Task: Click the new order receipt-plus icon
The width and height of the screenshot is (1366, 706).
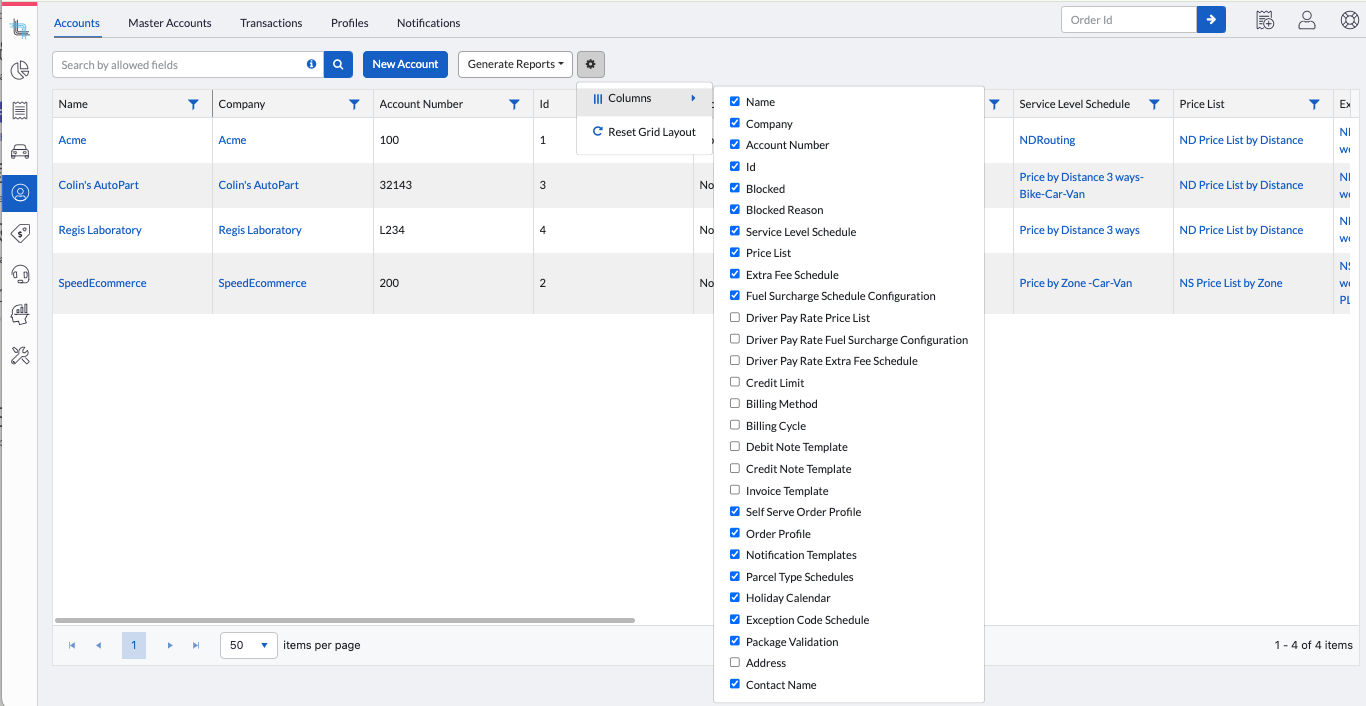Action: click(1265, 20)
